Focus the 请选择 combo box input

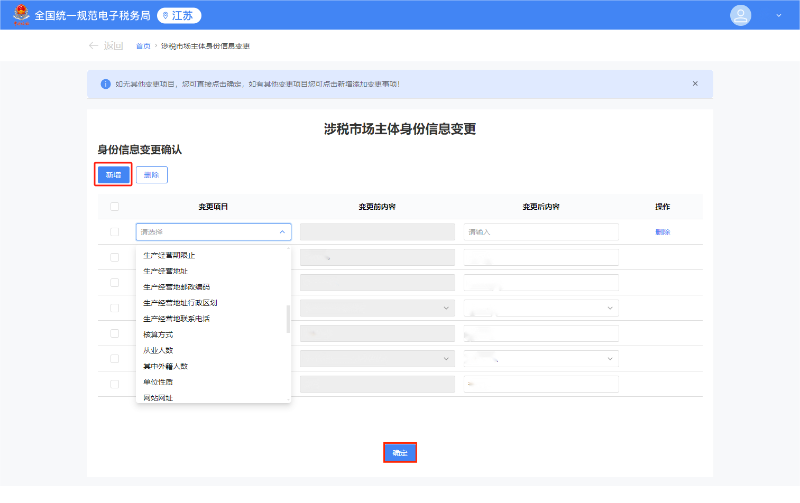pyautogui.click(x=213, y=232)
